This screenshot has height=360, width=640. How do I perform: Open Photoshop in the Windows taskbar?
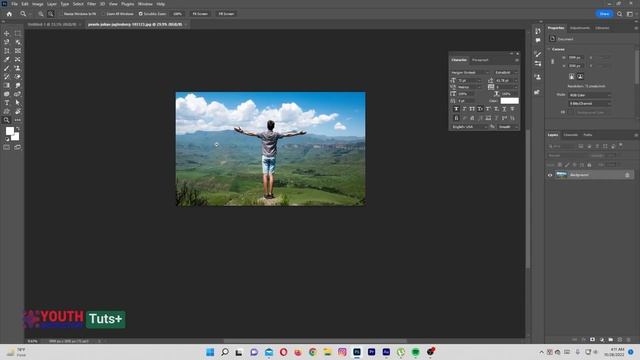357,352
